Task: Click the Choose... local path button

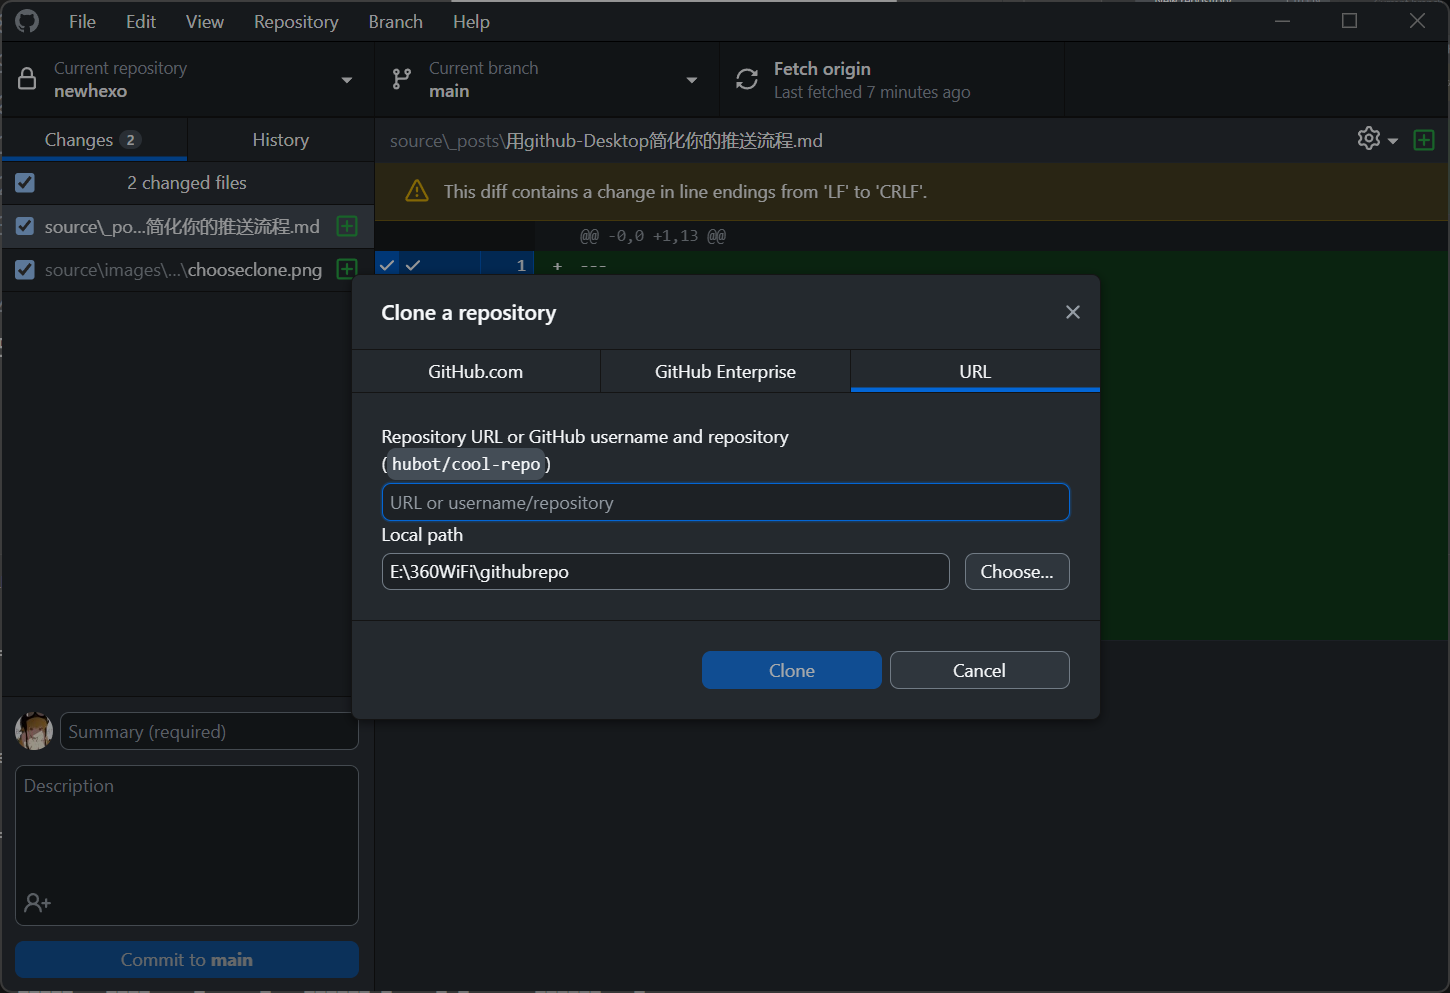Action: pyautogui.click(x=1017, y=571)
